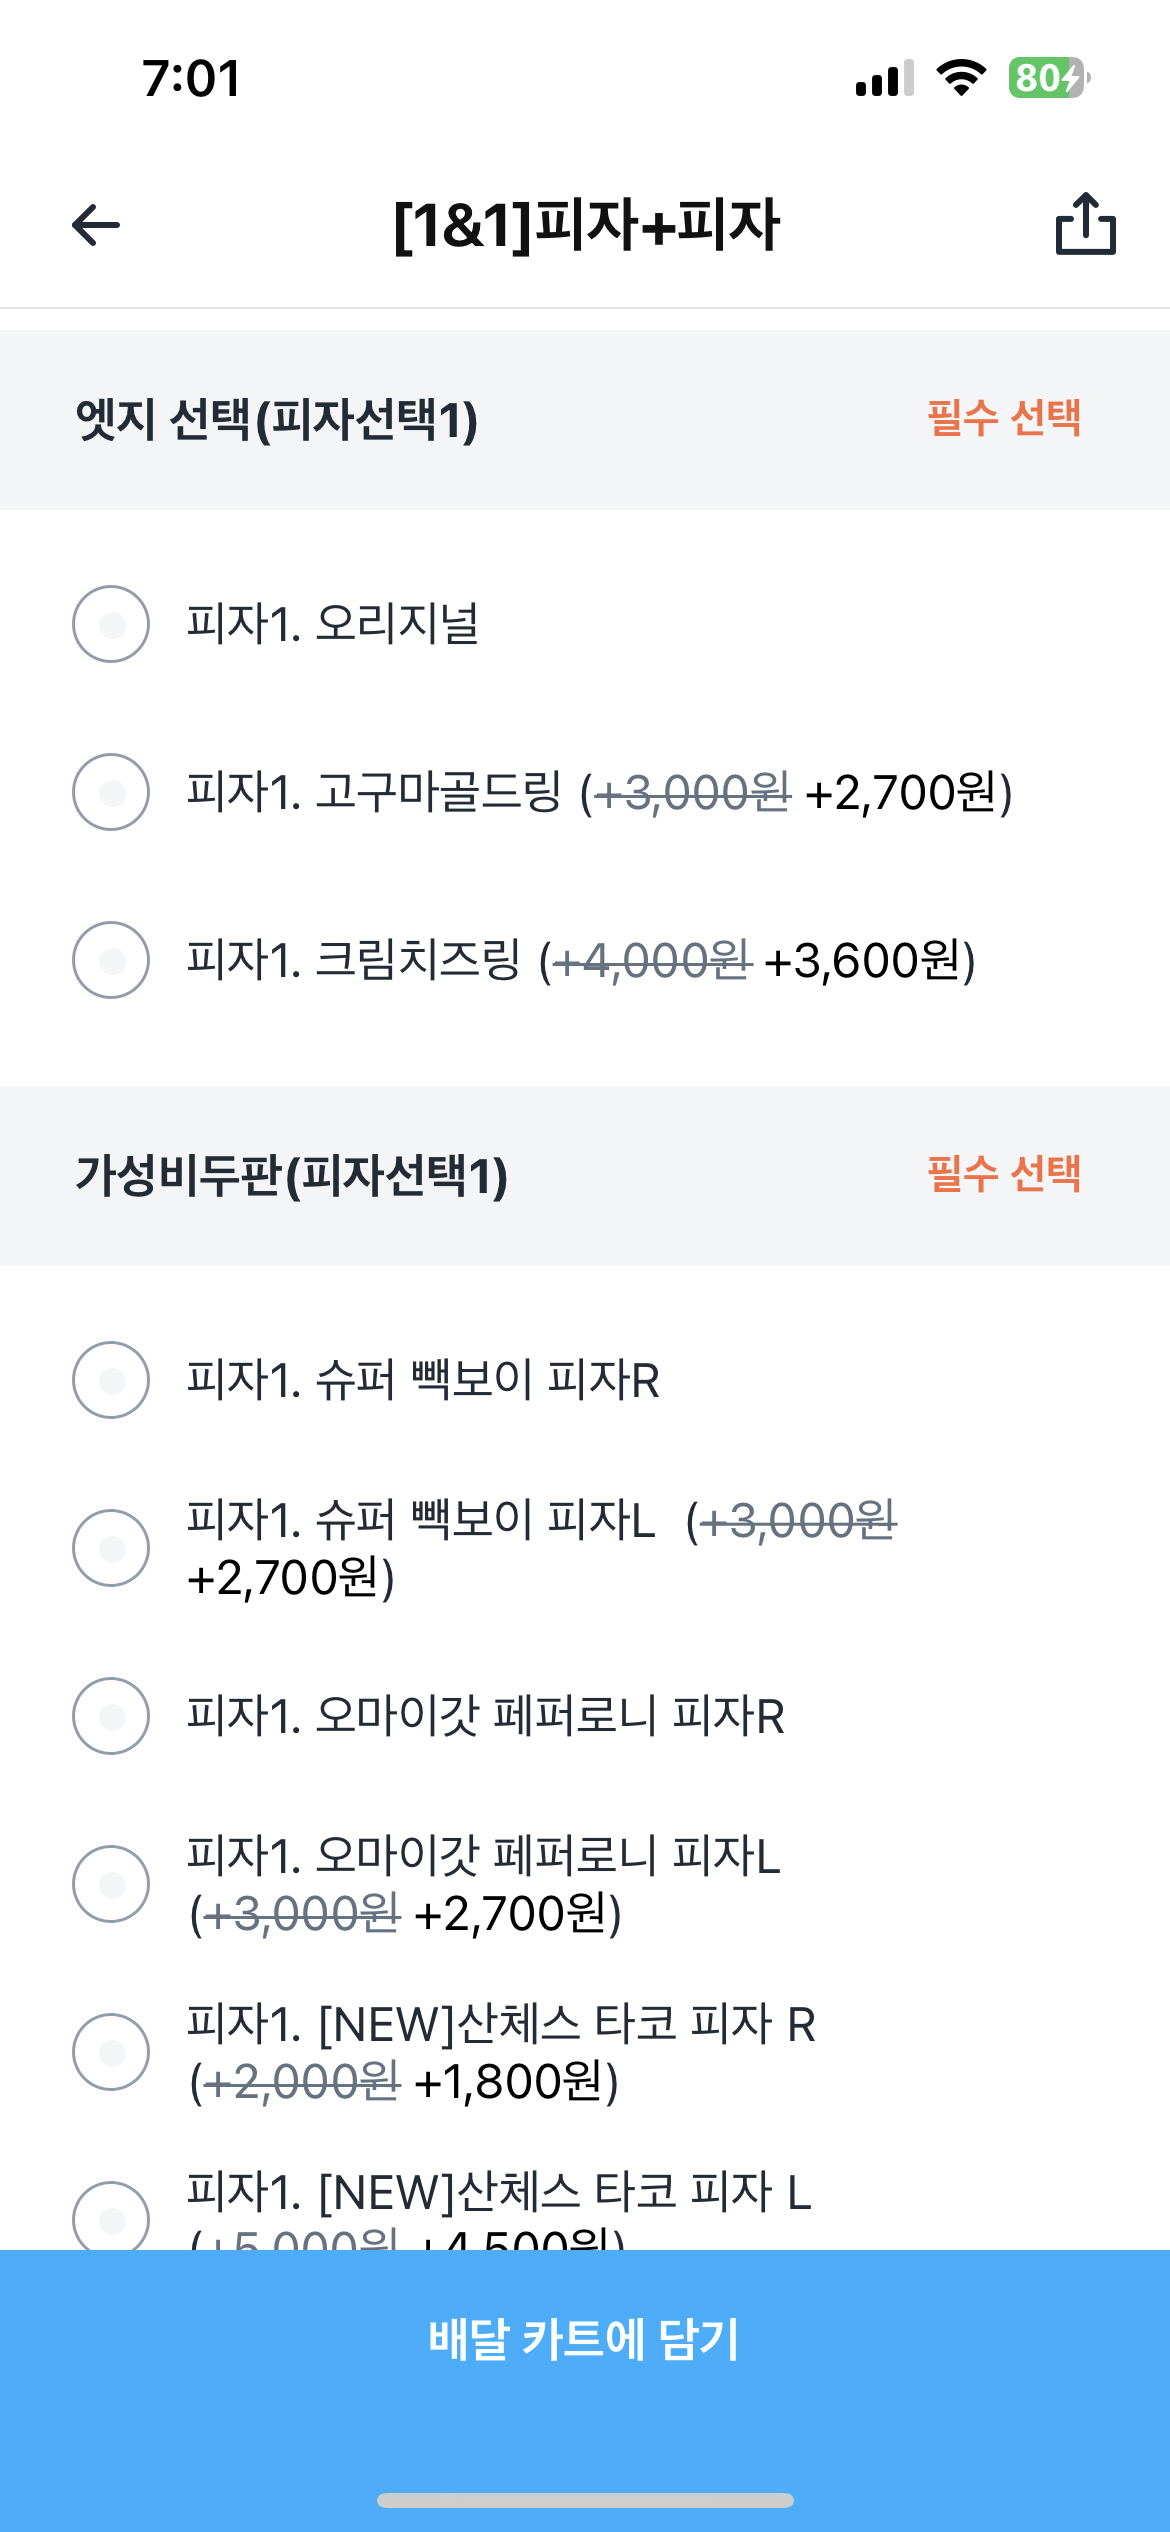Tap the cellular signal bars icon
1170x2532 pixels.
point(884,78)
